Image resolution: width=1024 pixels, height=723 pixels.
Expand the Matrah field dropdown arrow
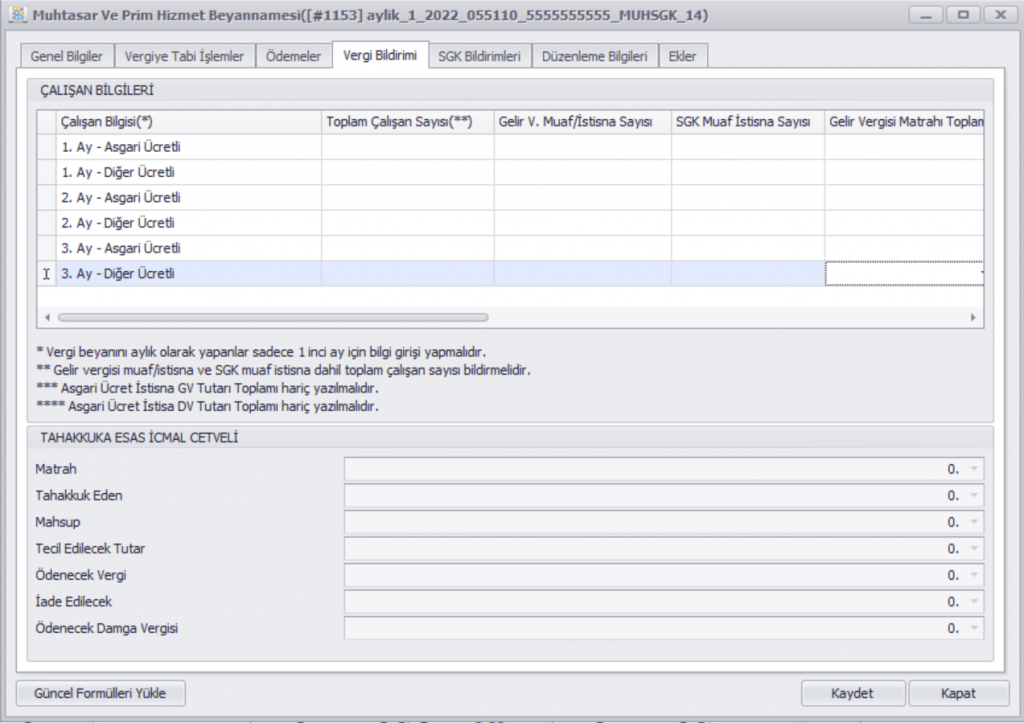pos(974,469)
